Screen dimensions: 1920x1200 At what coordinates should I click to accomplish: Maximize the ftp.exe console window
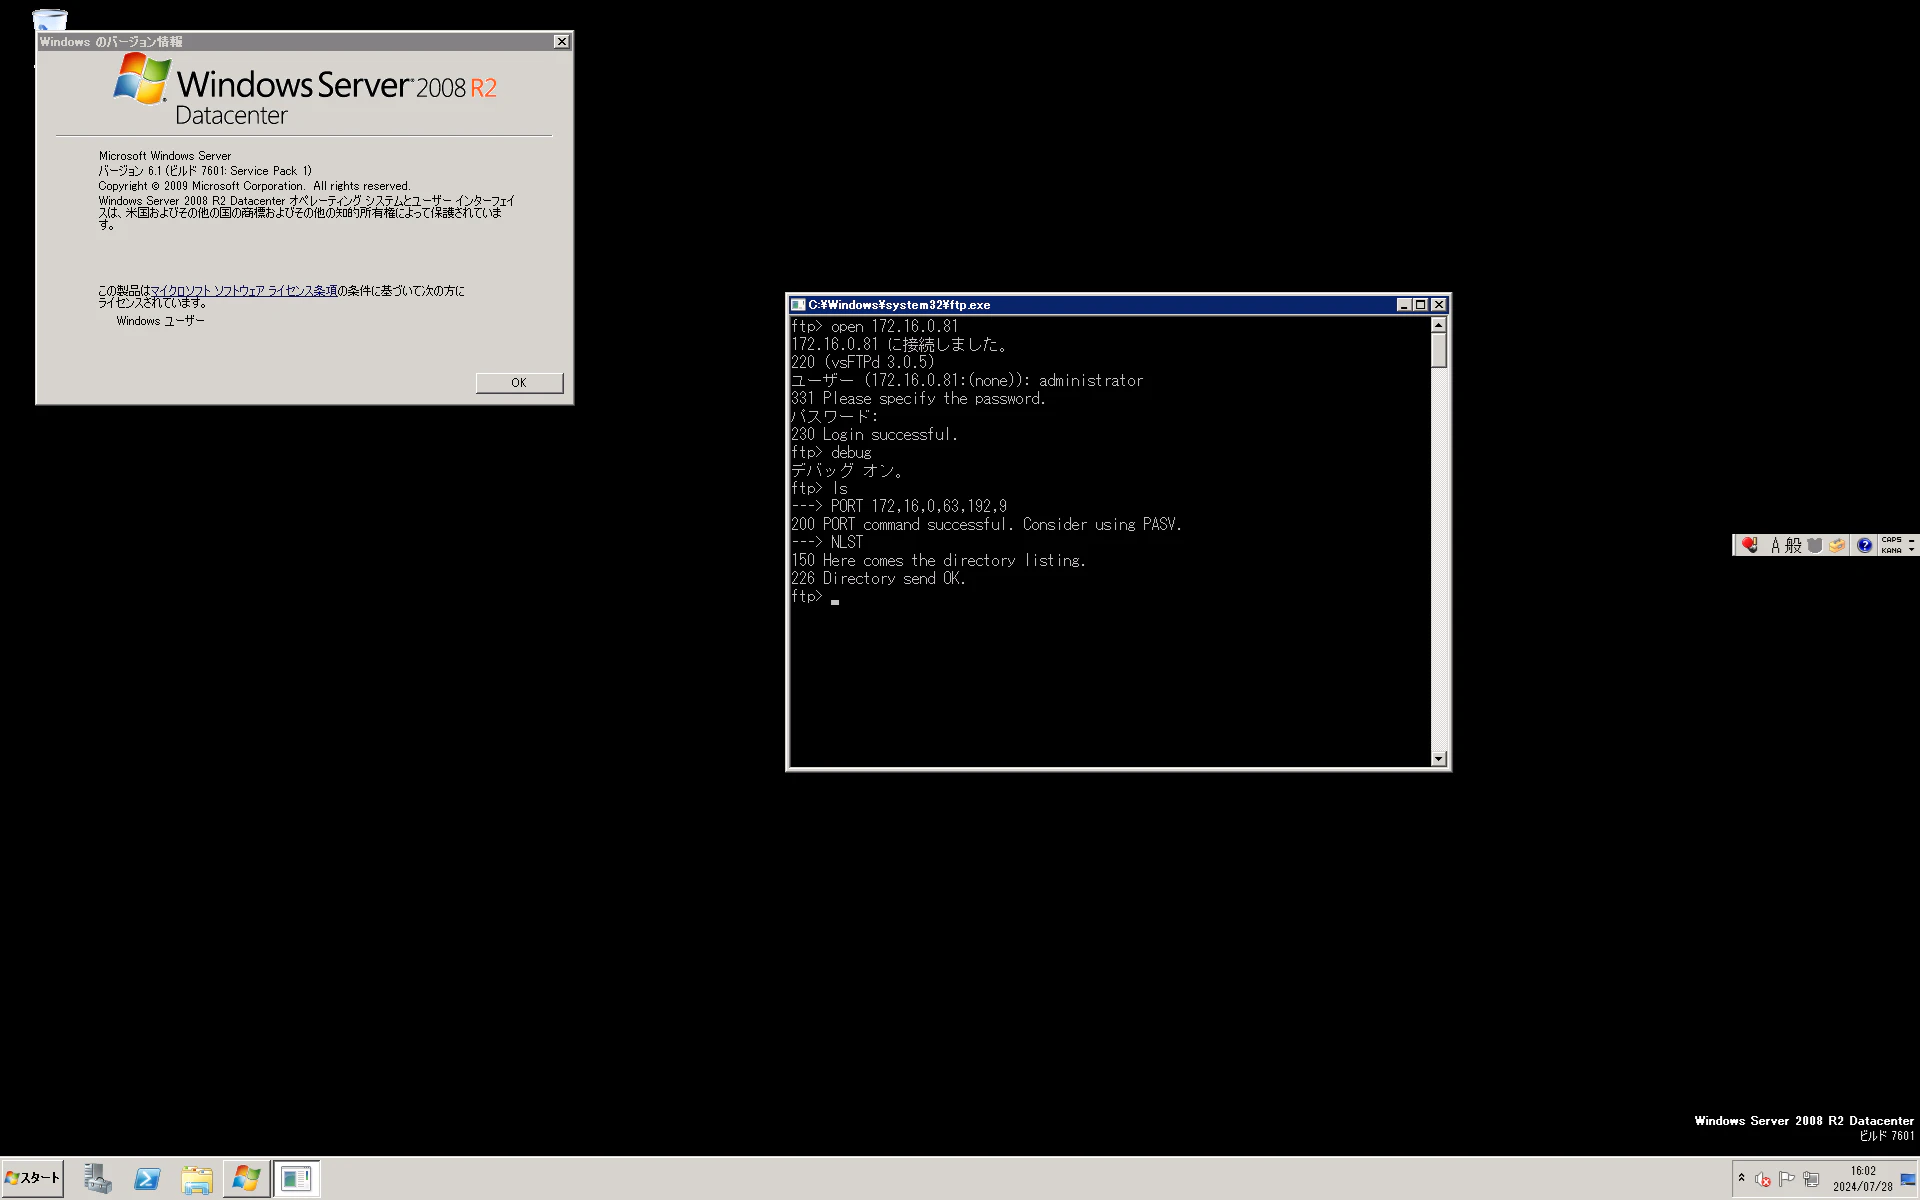tap(1420, 305)
